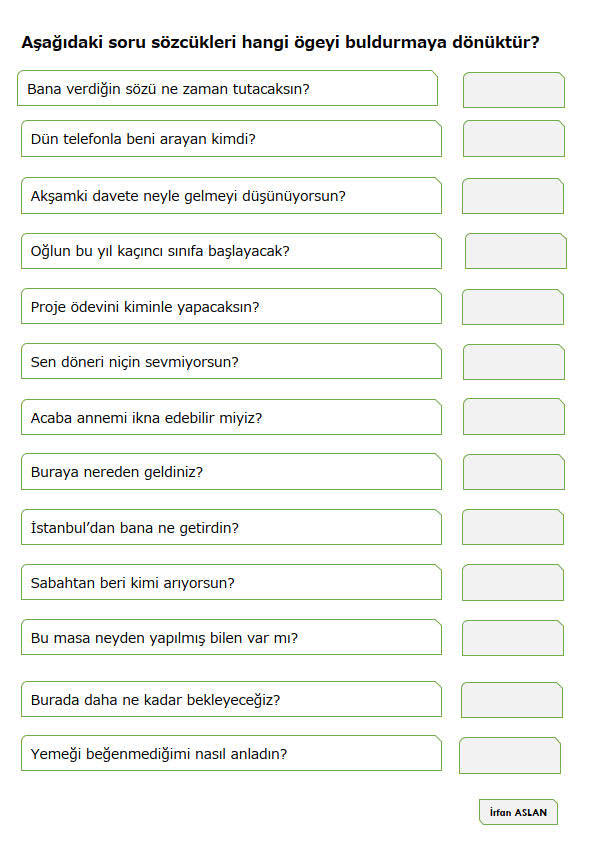
Task: Click the answer box beside 'Proje ödevini kiminle yapacaksın?'
Action: point(513,307)
